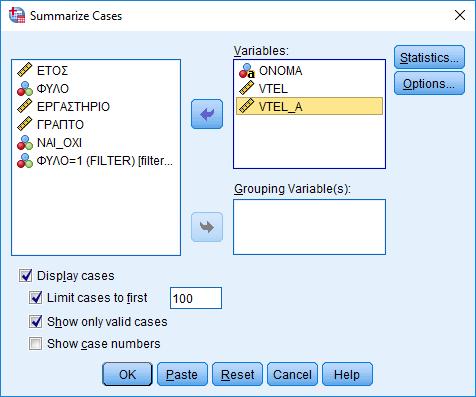Click the ruler icon beside ΕΡΓΑΣΤΗΡΙΟ
Image resolution: width=476 pixels, height=397 pixels.
pyautogui.click(x=25, y=106)
